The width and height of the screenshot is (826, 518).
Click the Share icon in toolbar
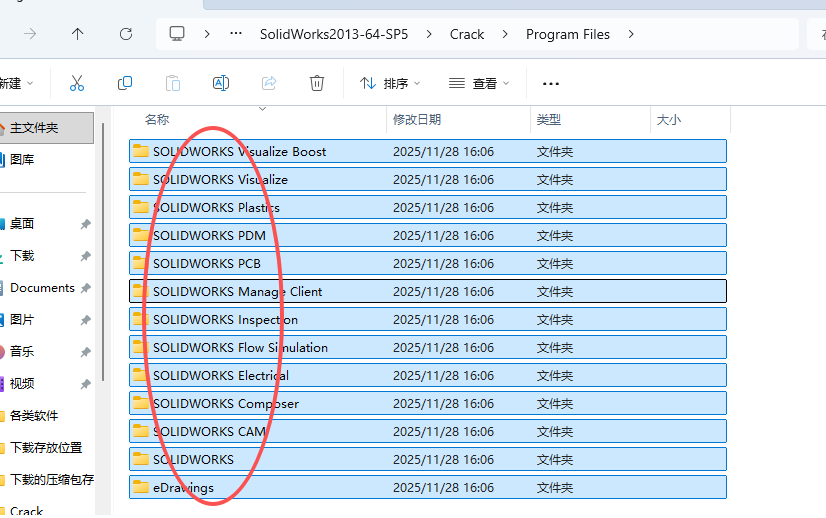click(x=269, y=83)
